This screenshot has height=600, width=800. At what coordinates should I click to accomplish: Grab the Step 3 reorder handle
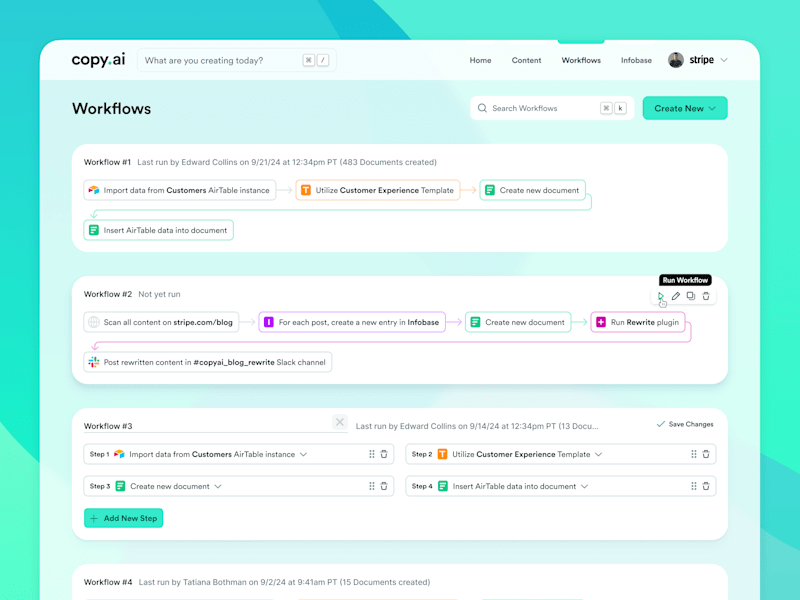[x=371, y=486]
